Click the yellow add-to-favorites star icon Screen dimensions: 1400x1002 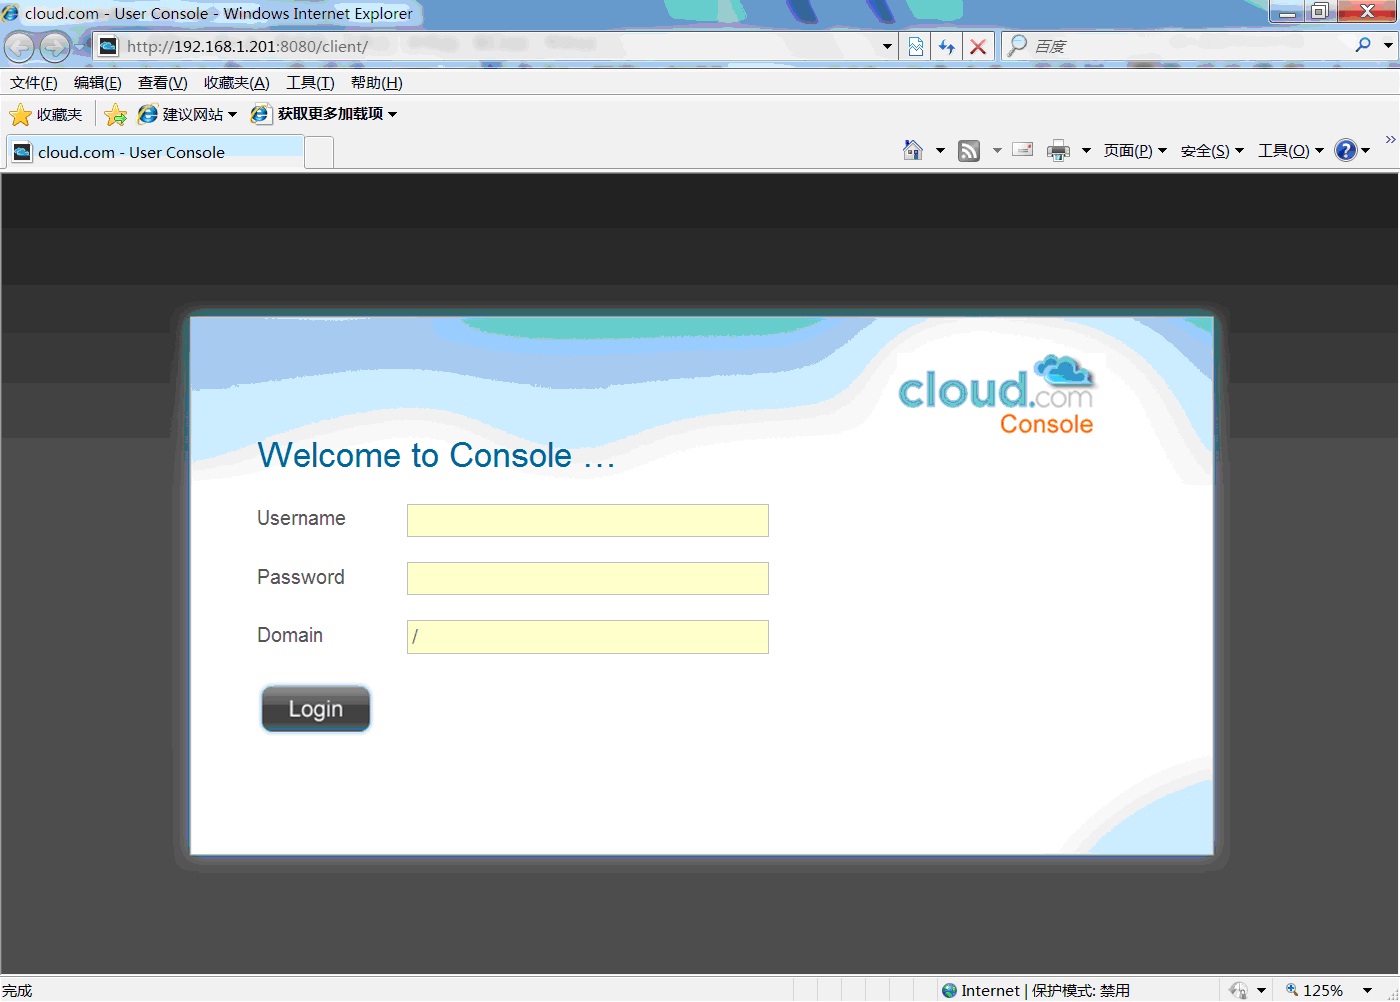pos(115,114)
